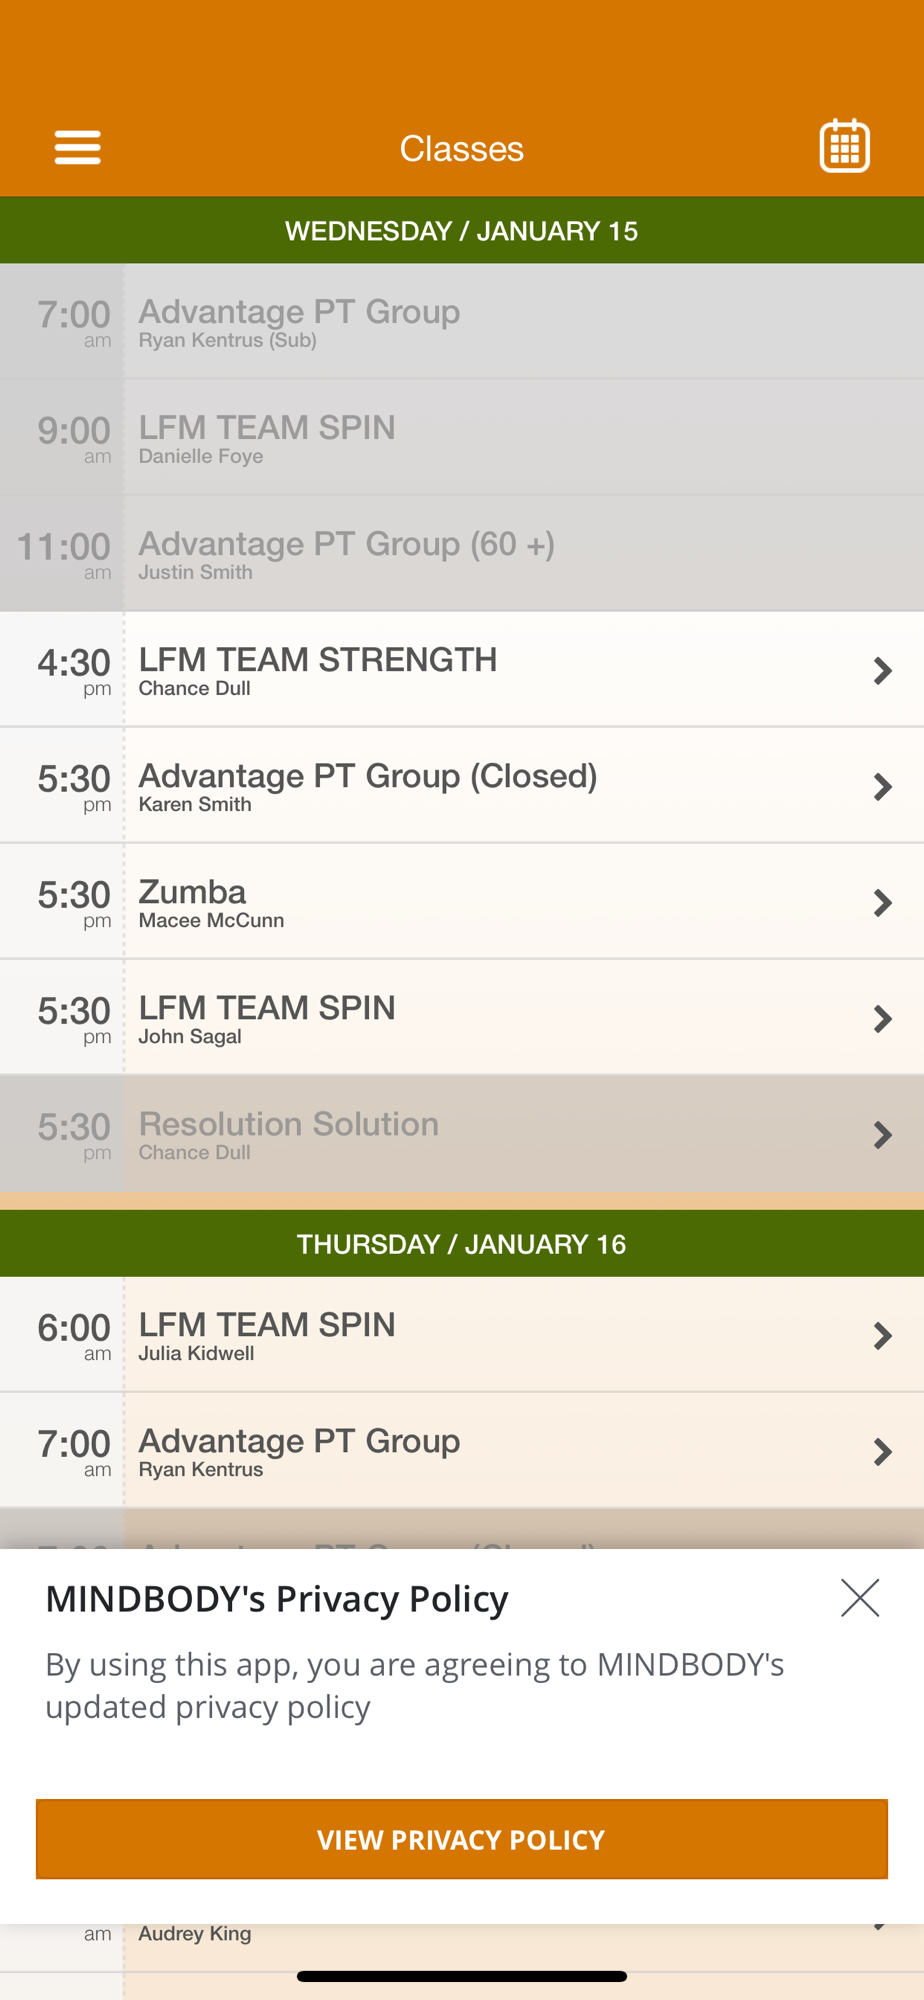Open the calendar date picker icon
This screenshot has width=924, height=2000.
pos(844,147)
